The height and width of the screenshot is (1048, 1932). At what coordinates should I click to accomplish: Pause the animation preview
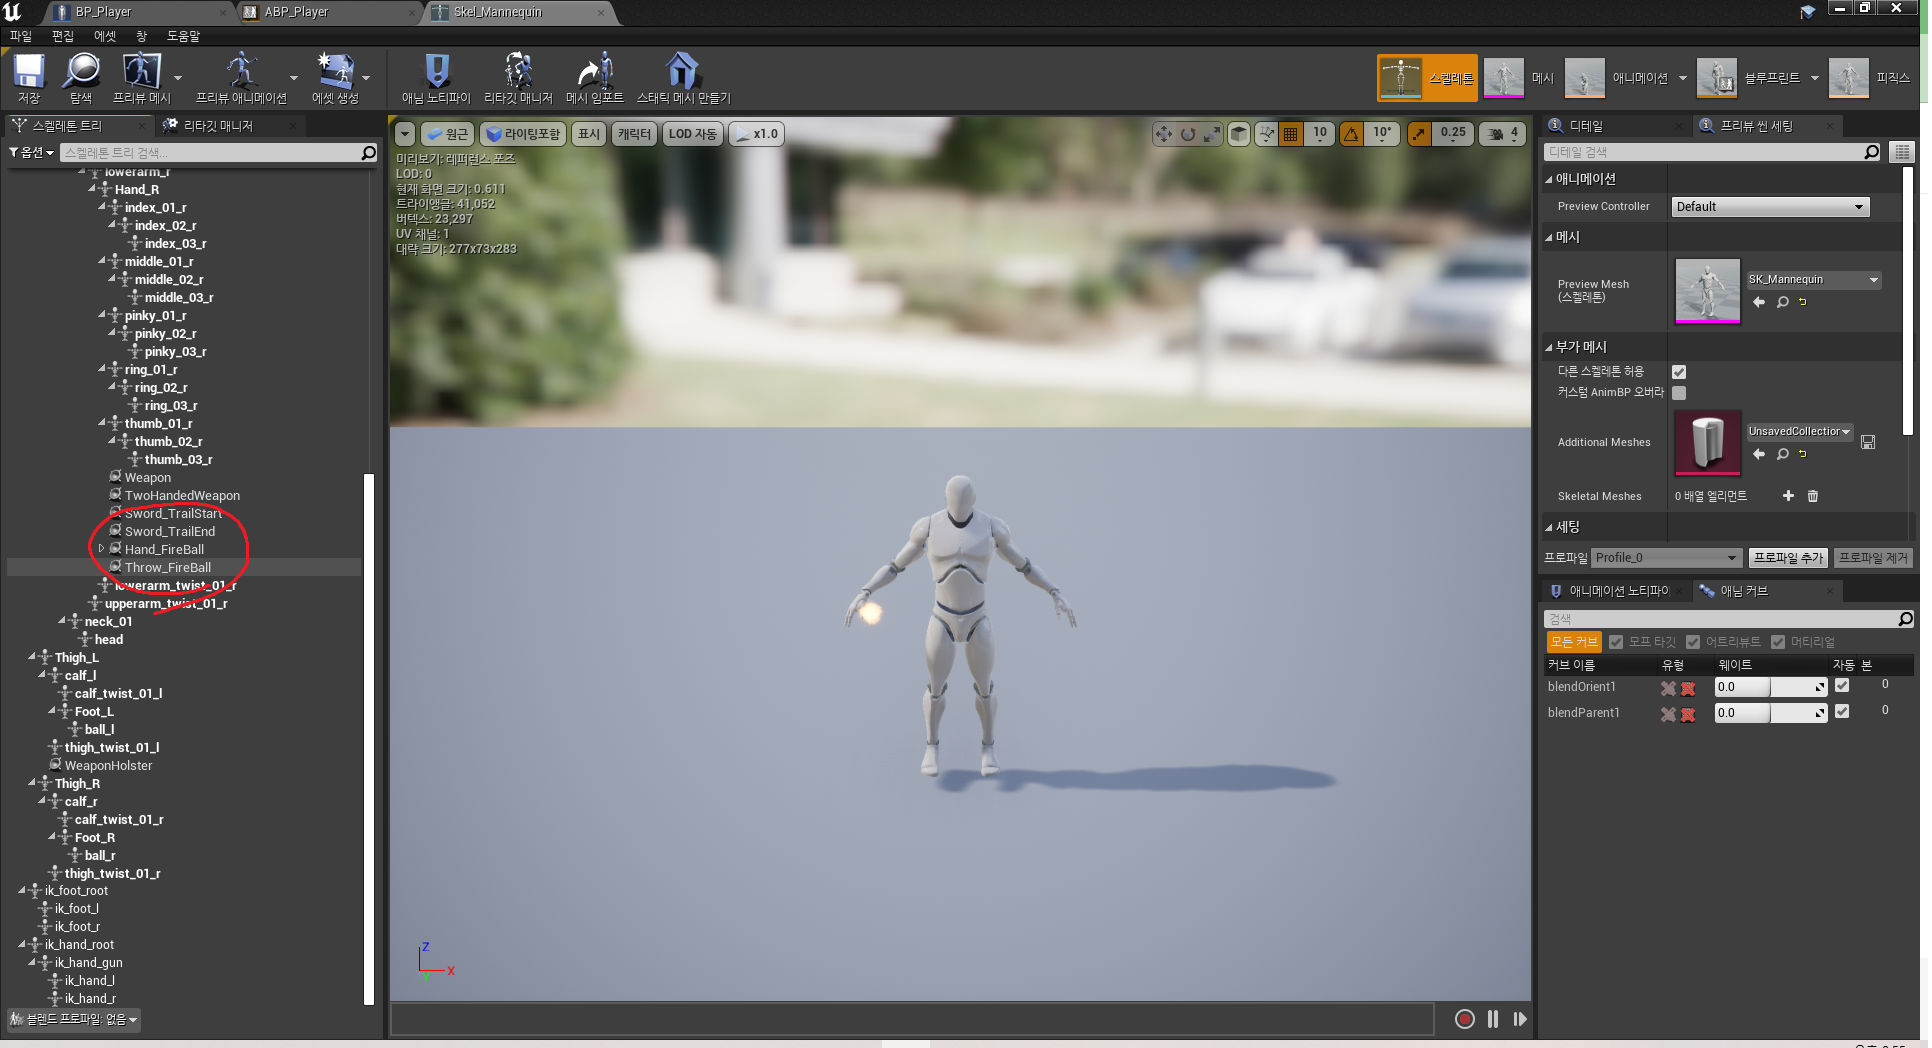1493,1019
